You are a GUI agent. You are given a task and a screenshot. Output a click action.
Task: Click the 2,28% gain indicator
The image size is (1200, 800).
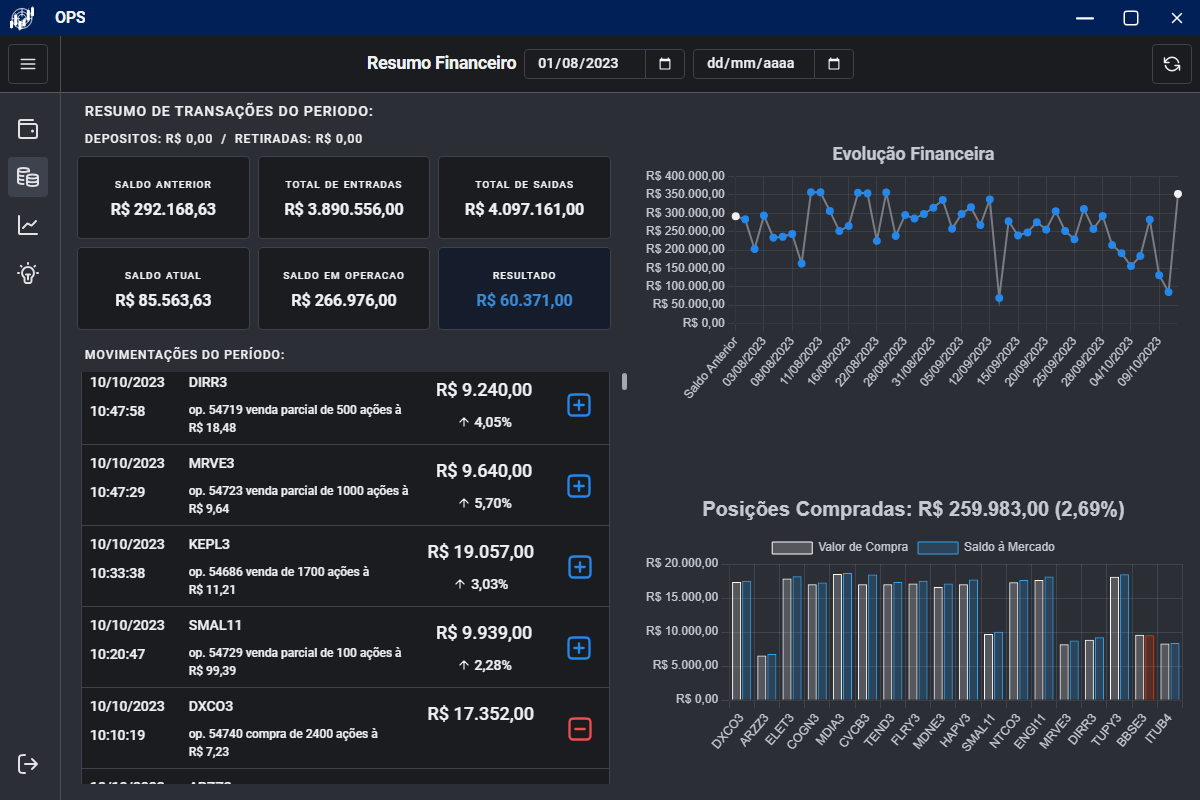coord(484,665)
